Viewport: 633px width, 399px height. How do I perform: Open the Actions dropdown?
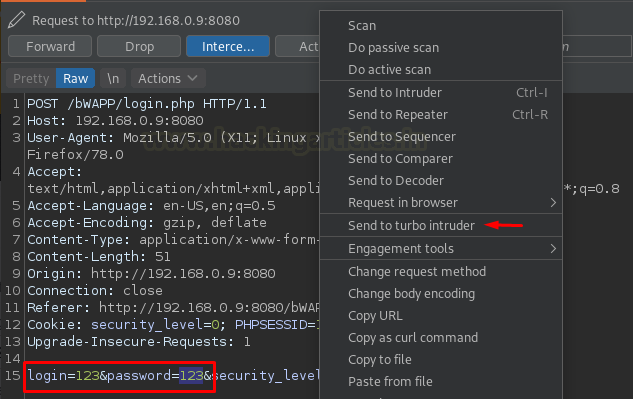pos(168,78)
